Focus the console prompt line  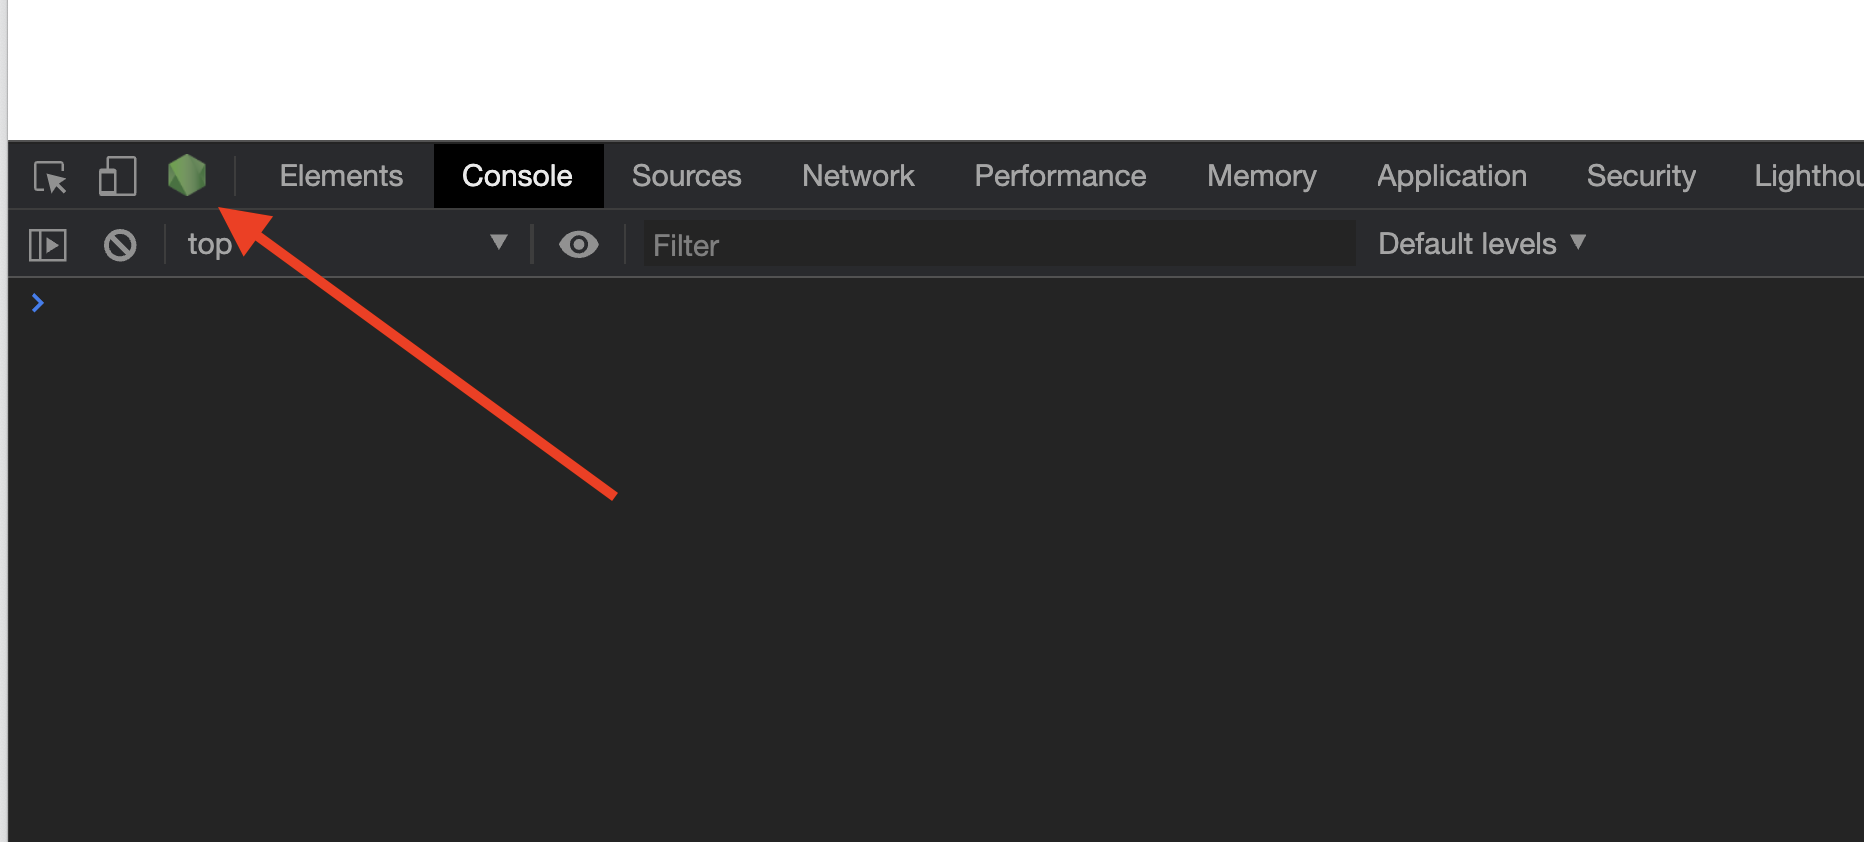900,303
